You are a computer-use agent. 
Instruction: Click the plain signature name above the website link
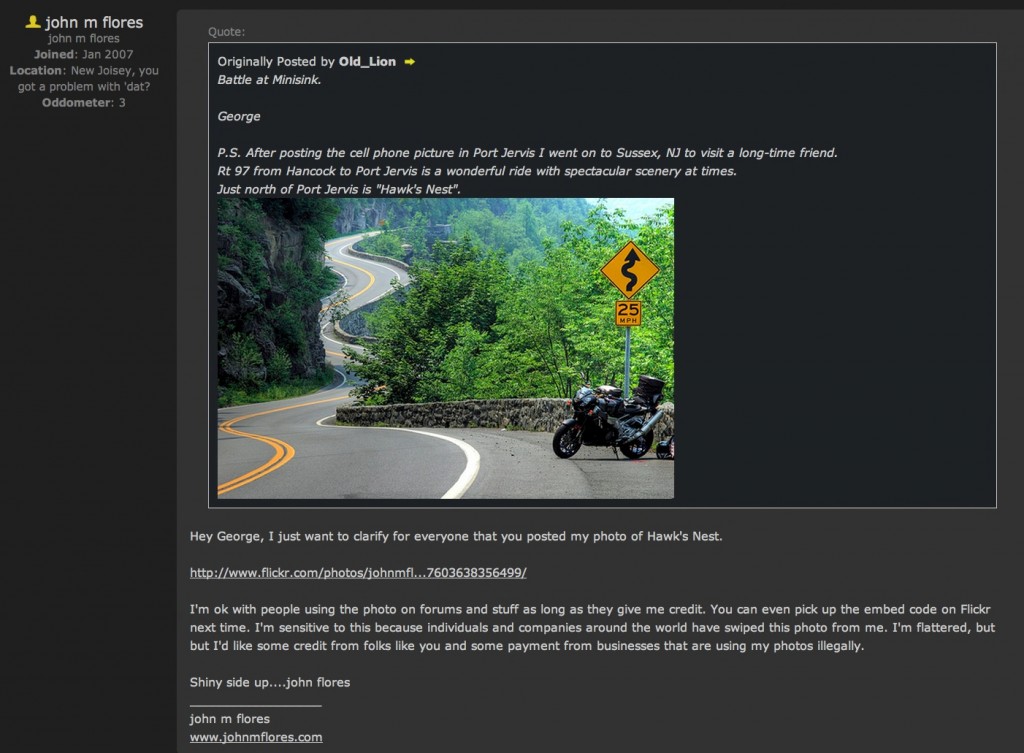click(x=229, y=719)
